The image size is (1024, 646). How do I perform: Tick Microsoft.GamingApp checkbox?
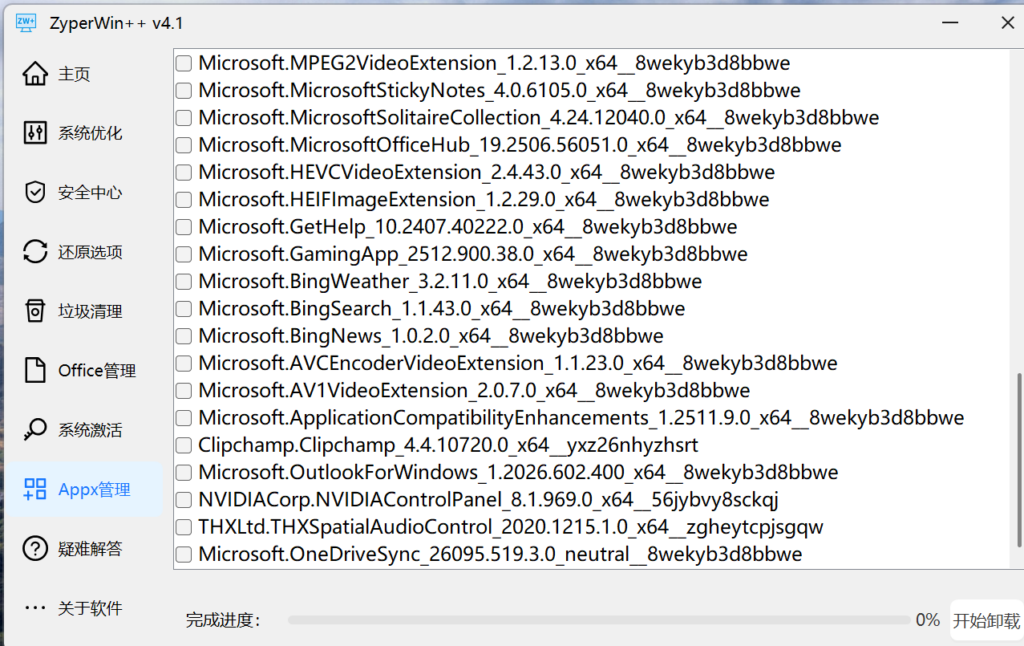(184, 254)
